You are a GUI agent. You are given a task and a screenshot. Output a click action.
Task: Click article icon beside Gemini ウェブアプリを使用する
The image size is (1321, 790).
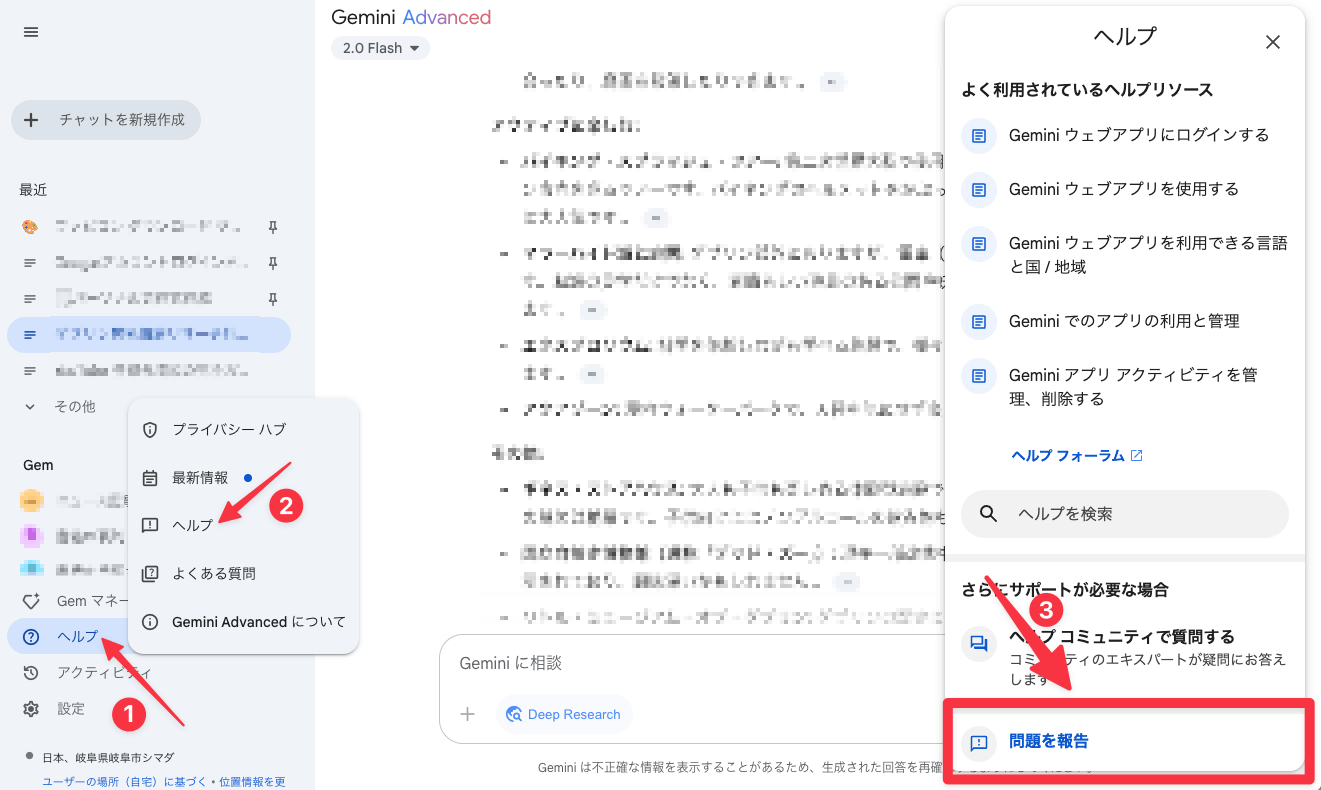click(x=979, y=189)
